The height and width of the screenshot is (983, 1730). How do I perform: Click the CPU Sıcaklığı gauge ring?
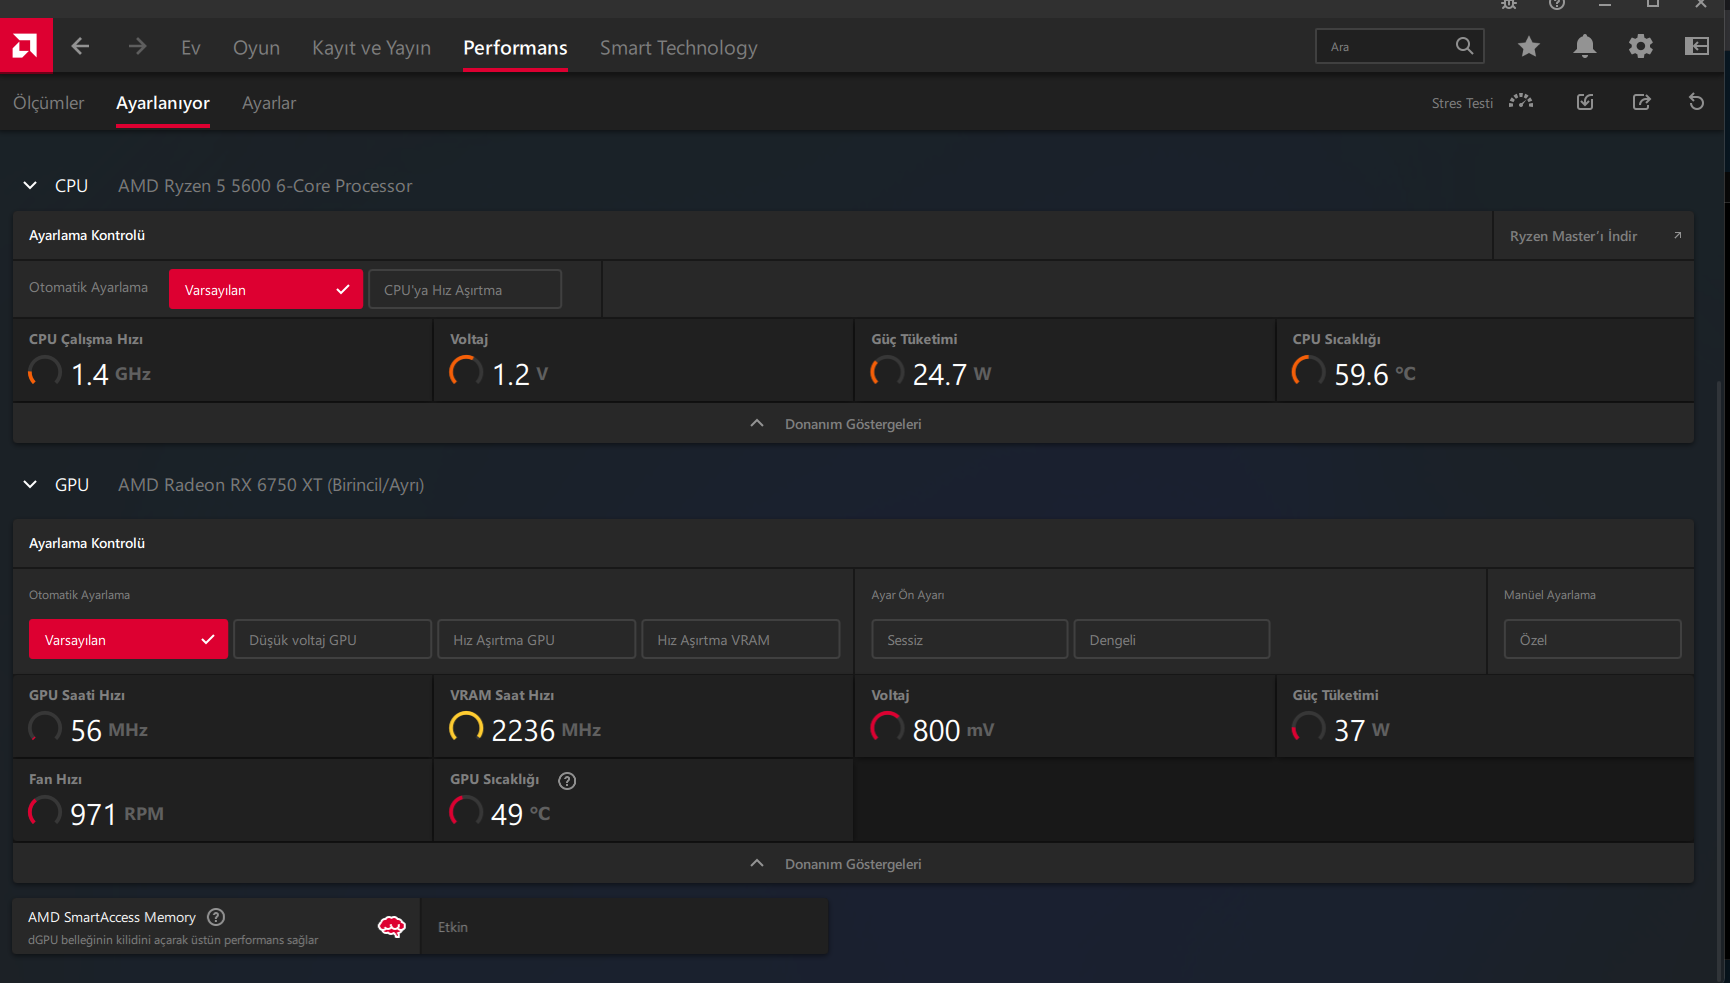(x=1308, y=372)
